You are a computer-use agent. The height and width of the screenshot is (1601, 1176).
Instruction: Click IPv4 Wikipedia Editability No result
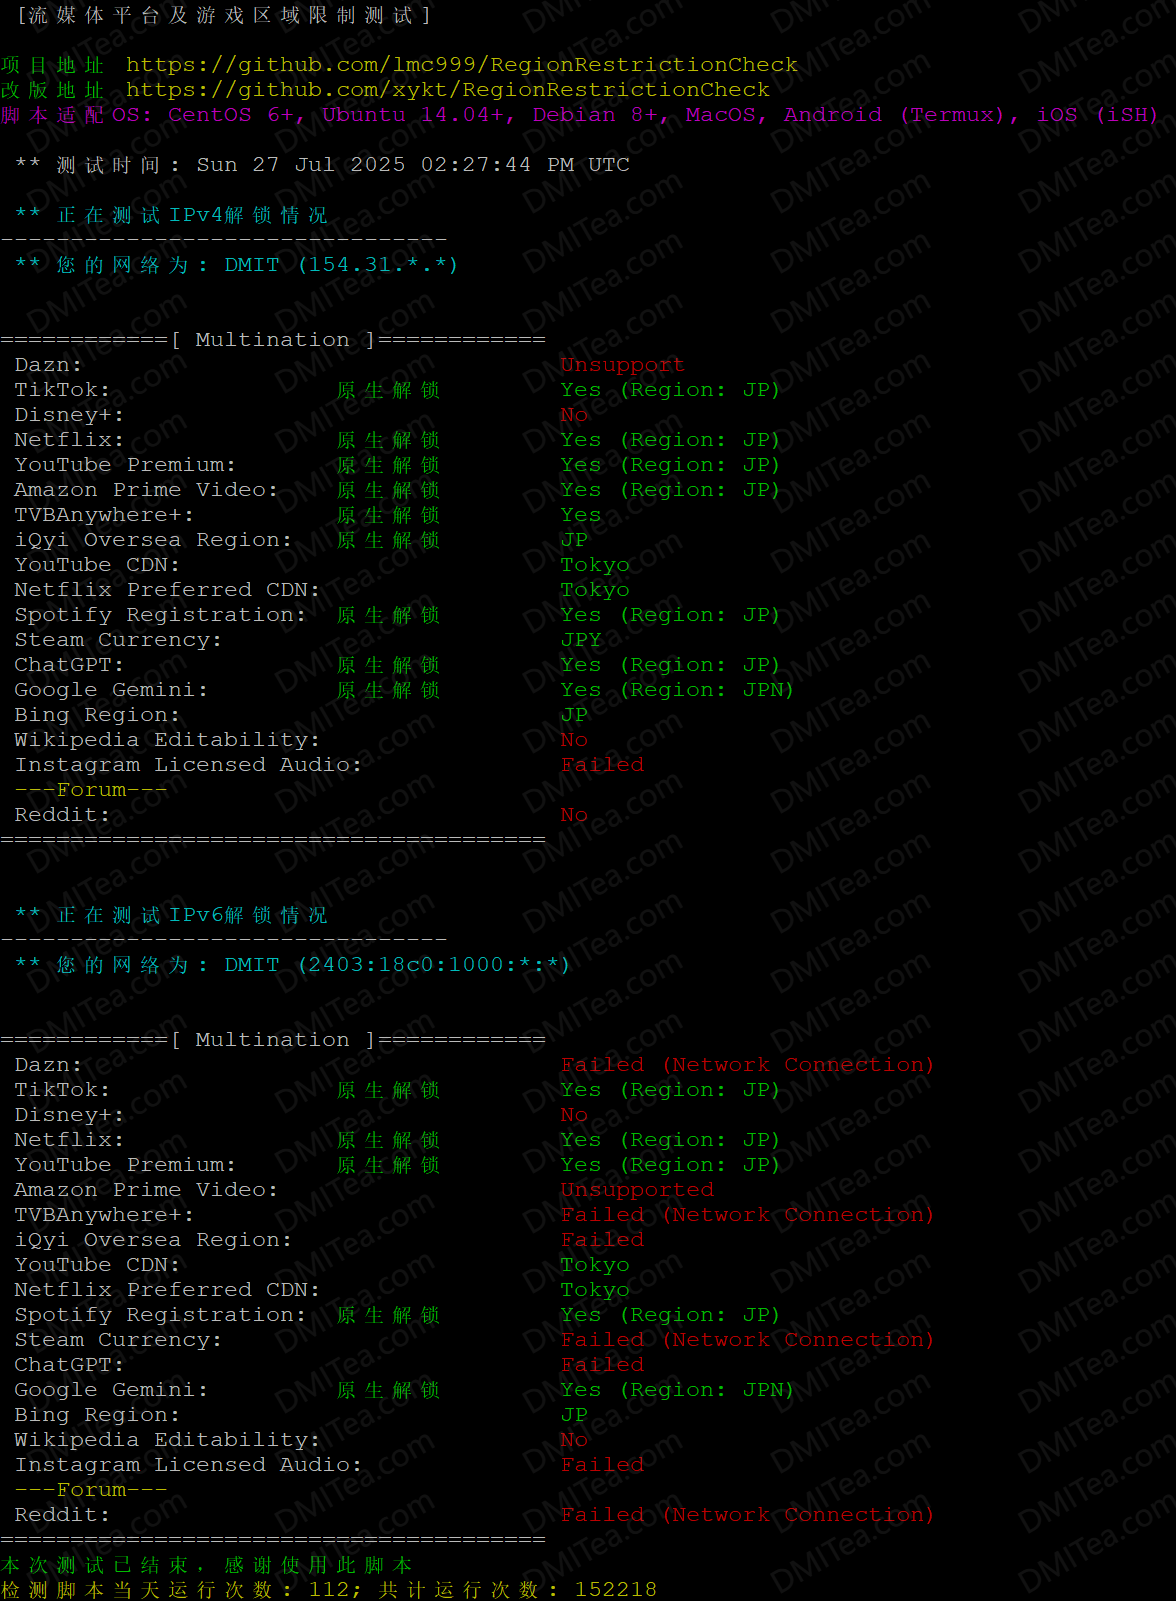point(574,740)
